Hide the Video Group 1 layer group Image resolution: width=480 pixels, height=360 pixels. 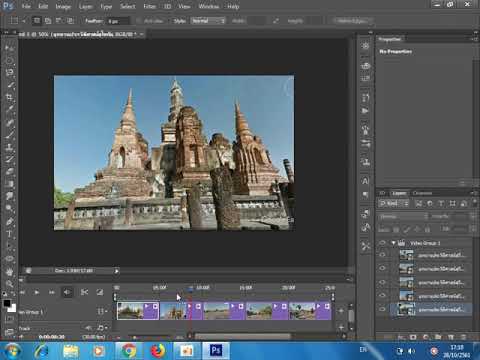point(382,243)
